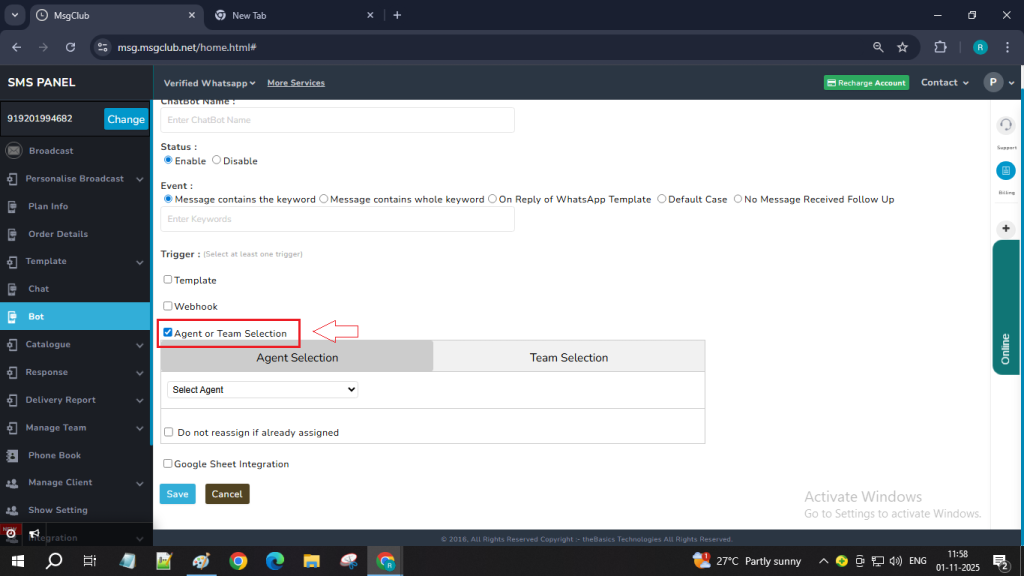Image resolution: width=1024 pixels, height=576 pixels.
Task: Click the browser Extensions puzzle icon
Action: click(x=939, y=47)
